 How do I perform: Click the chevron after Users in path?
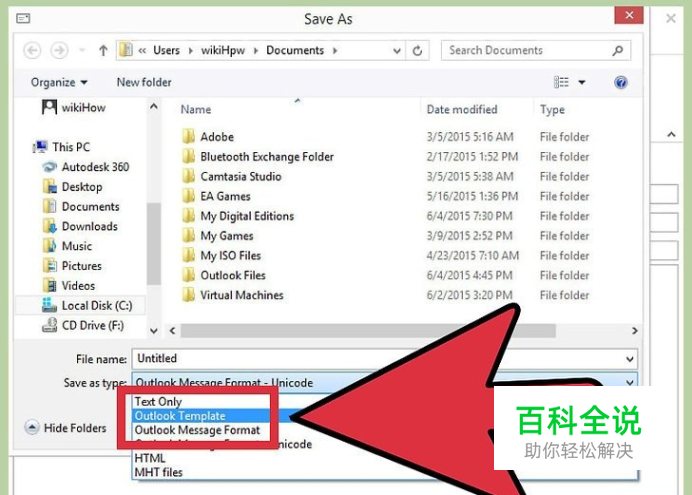pos(191,51)
